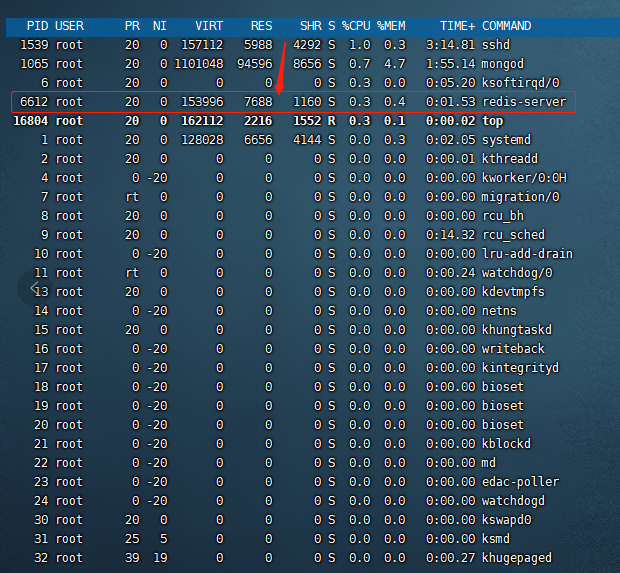Select the kintegrityd command name
Viewport: 620px width, 573px height.
point(521,368)
